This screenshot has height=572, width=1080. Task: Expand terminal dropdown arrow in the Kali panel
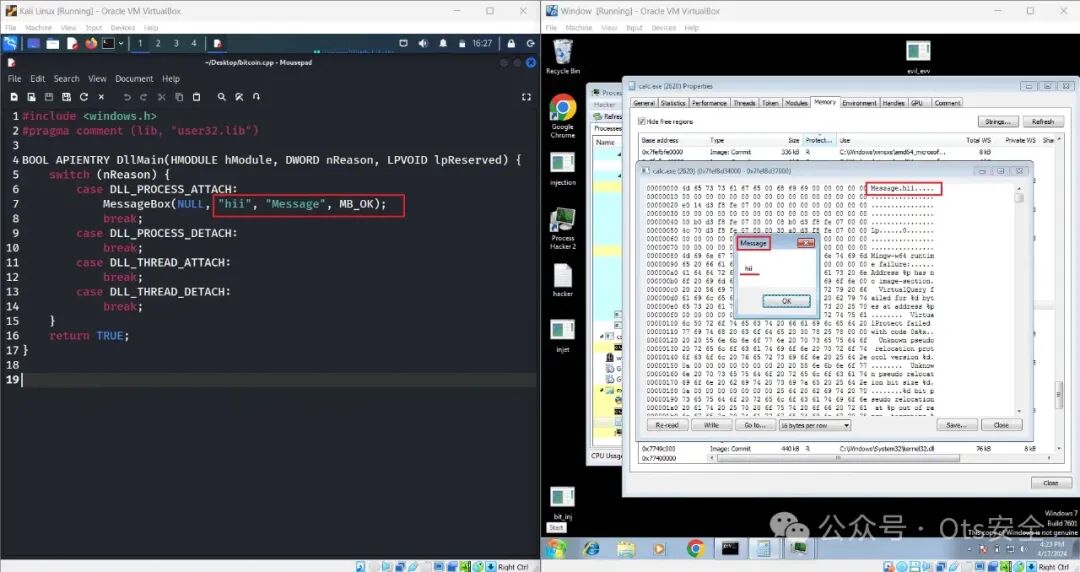[121, 43]
